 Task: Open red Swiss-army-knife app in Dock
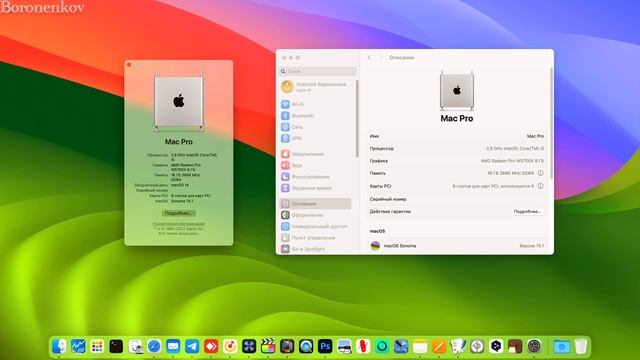(363, 347)
